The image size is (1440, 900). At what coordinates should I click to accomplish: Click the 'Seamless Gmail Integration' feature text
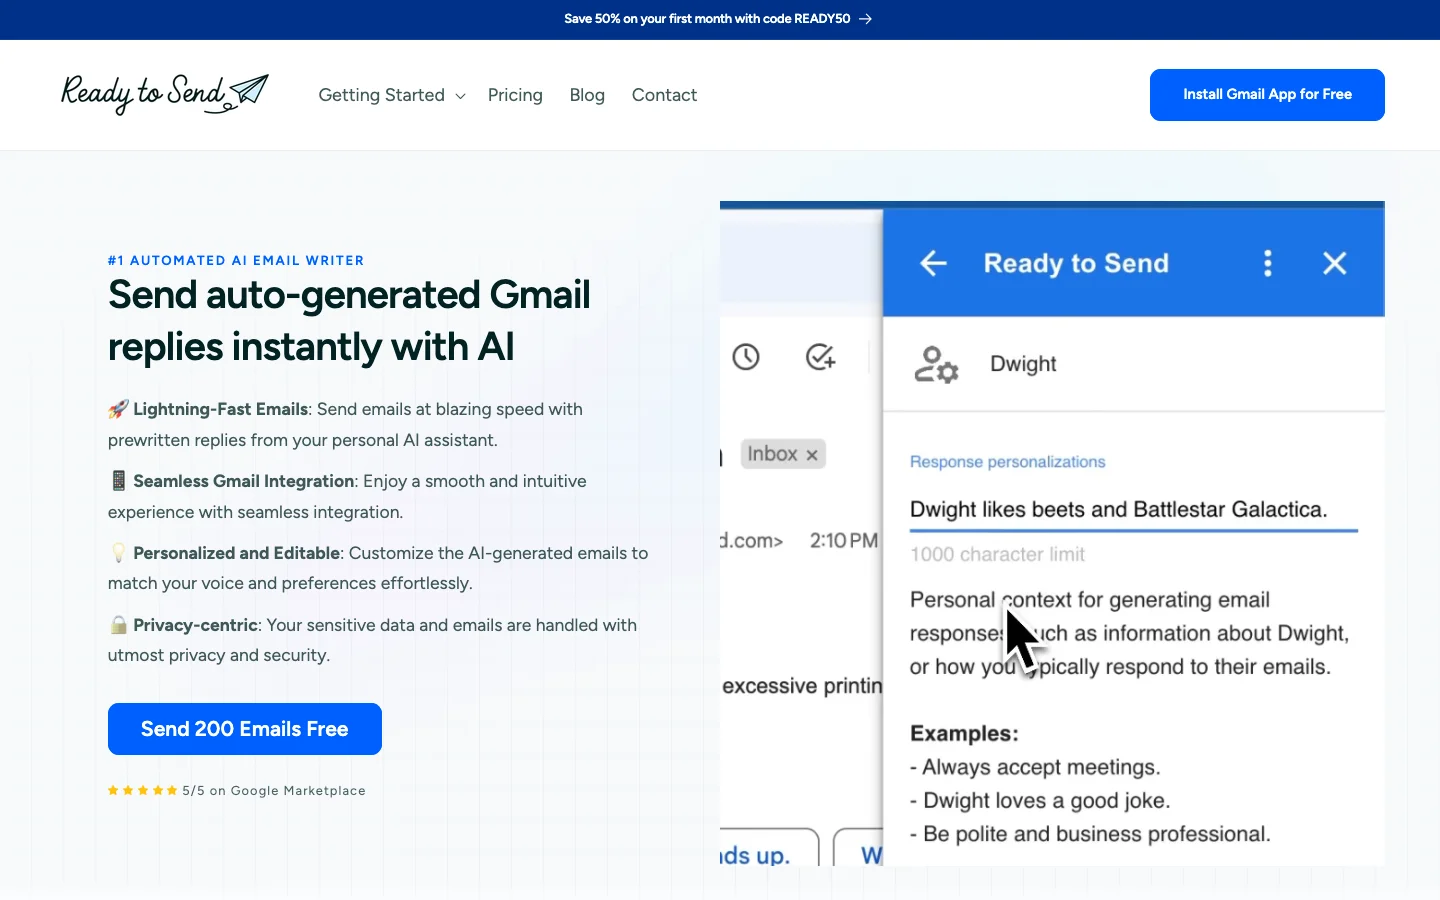[243, 481]
